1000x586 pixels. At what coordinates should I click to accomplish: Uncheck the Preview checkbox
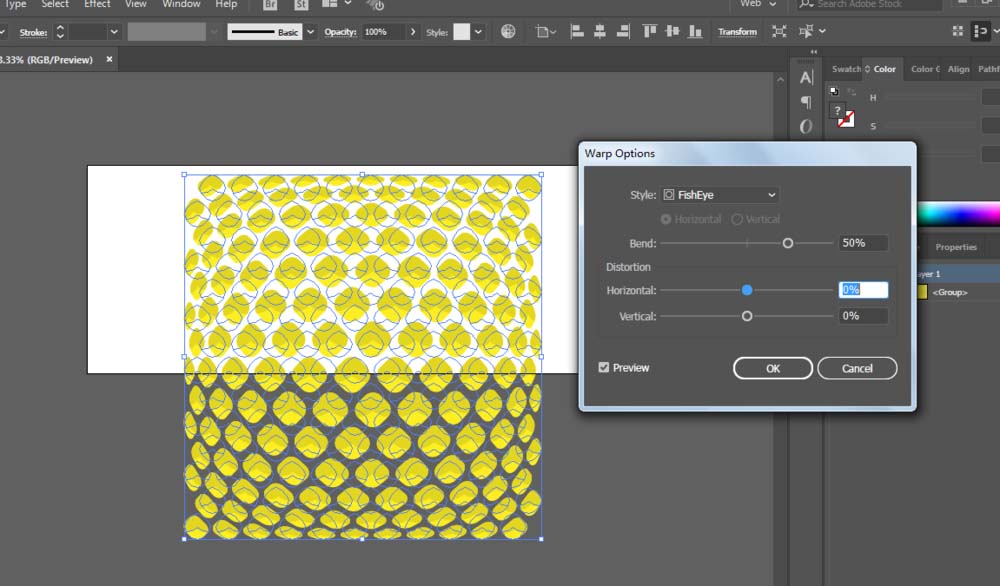click(603, 368)
